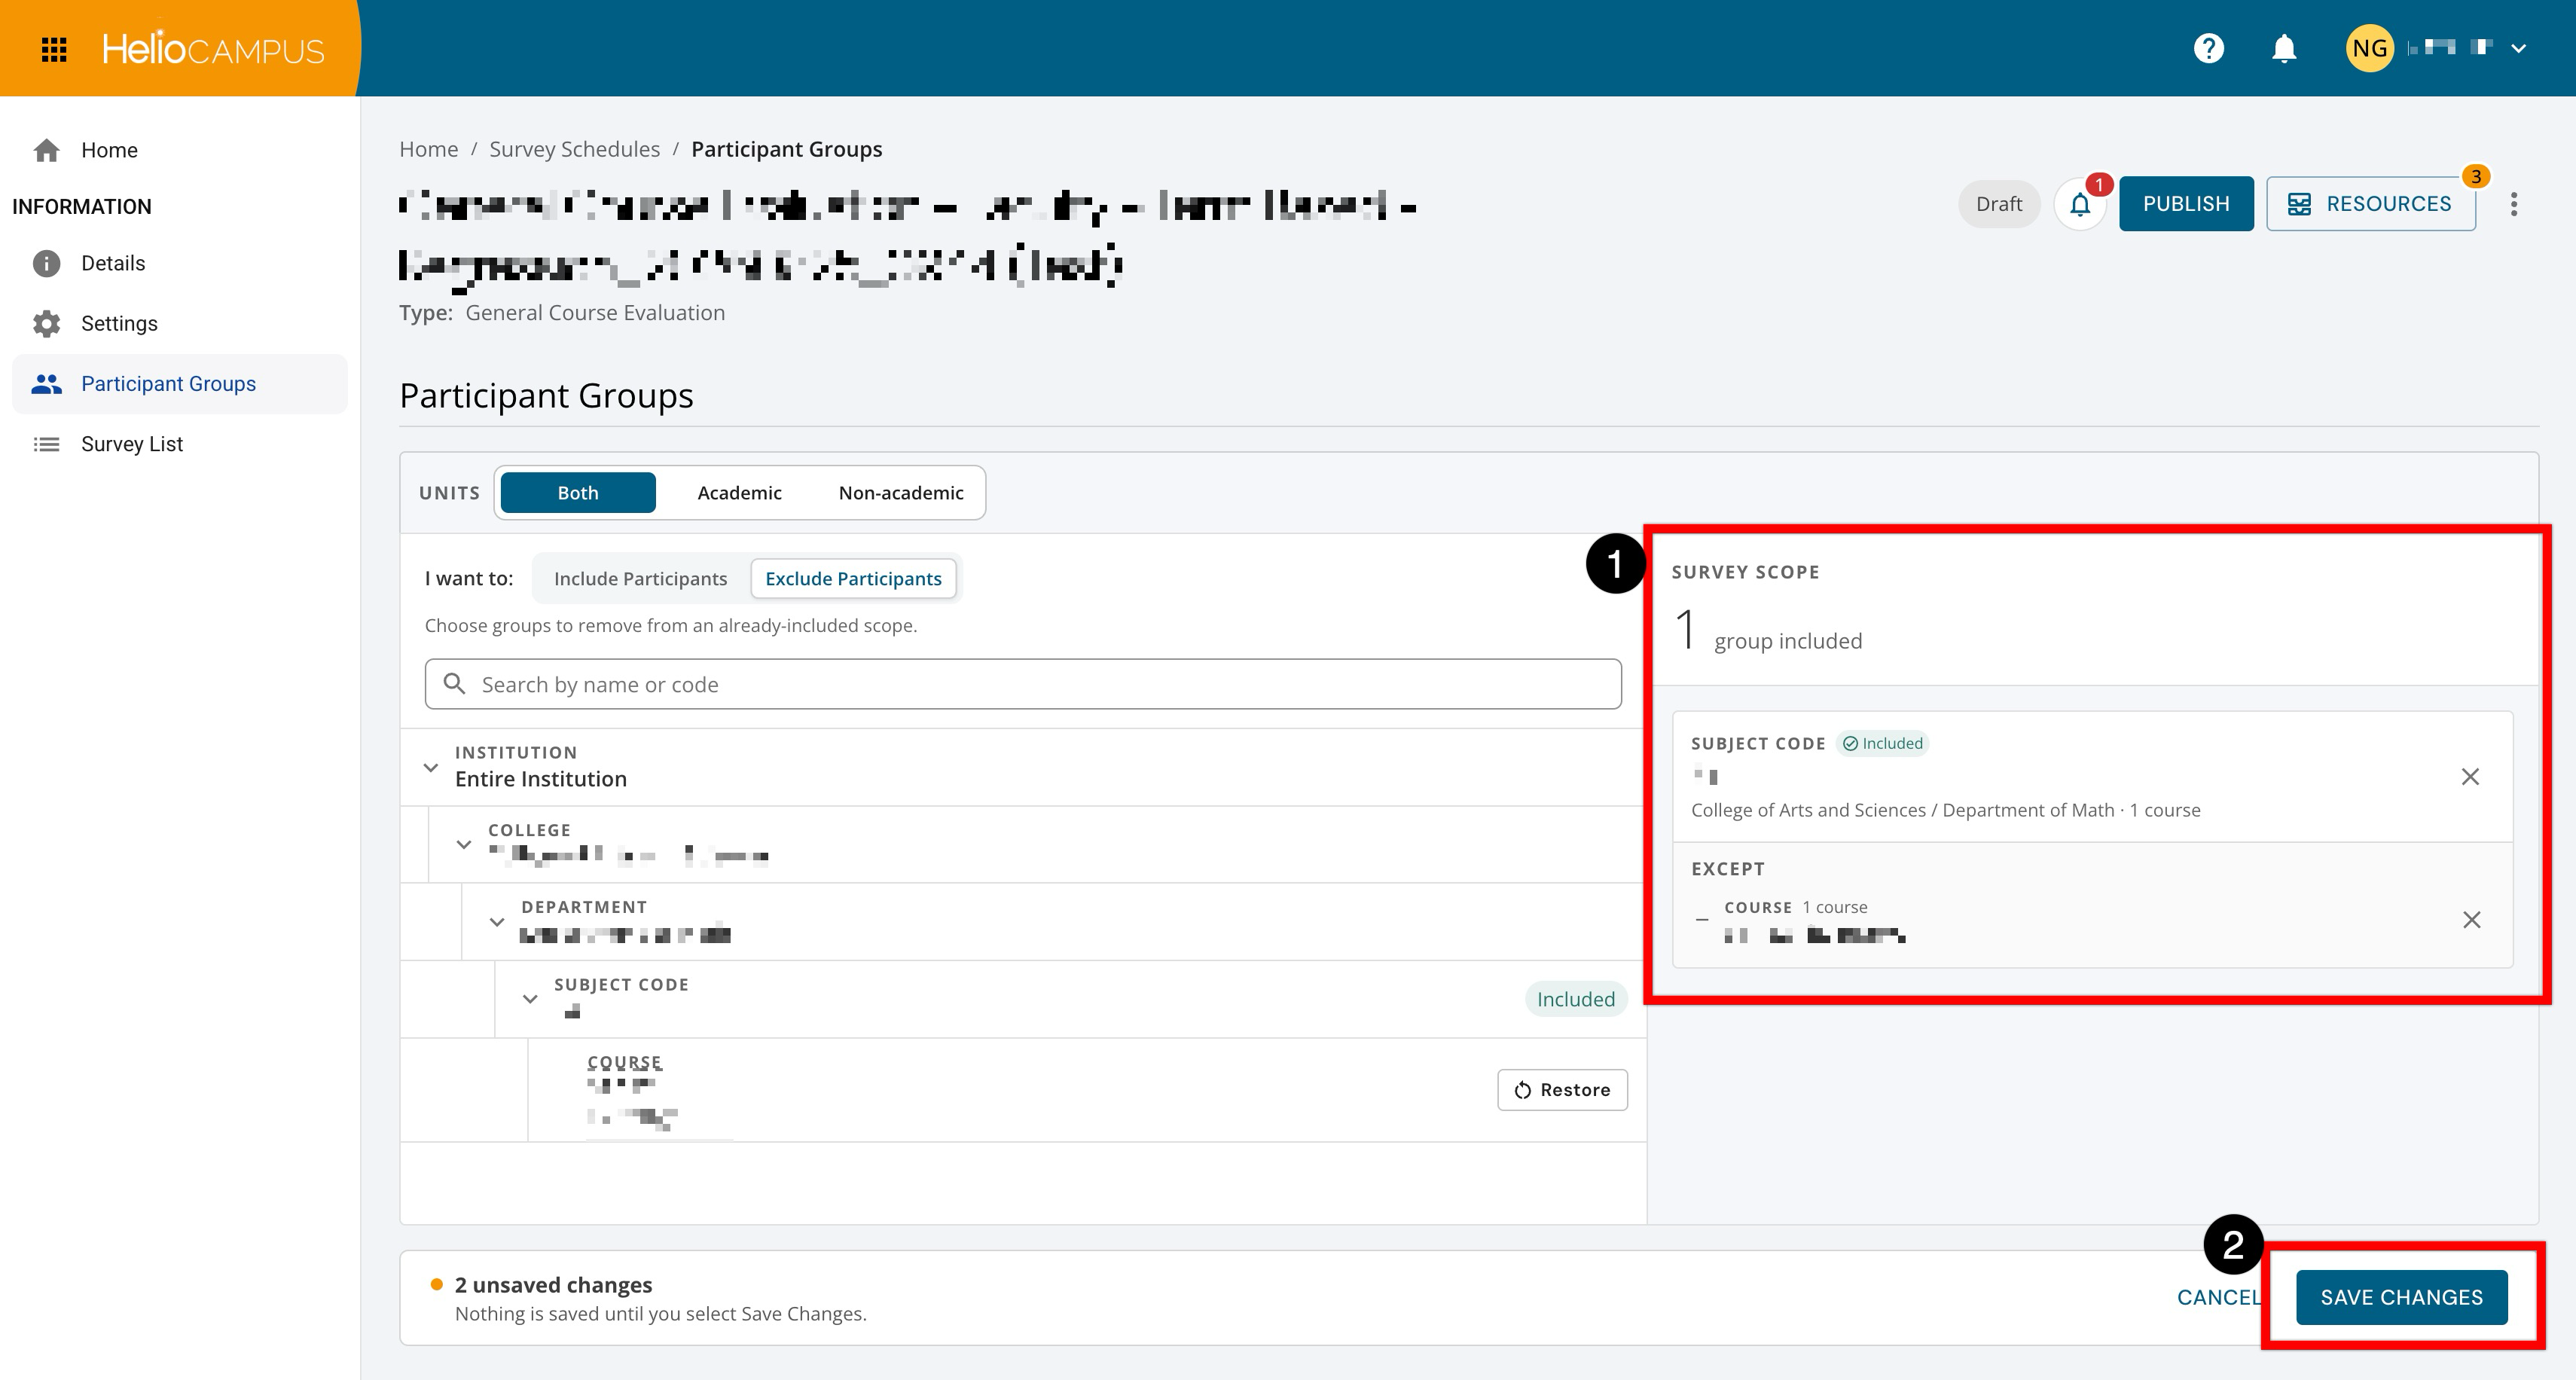This screenshot has width=2576, height=1380.
Task: Click the Draft status chip
Action: pos(1998,204)
